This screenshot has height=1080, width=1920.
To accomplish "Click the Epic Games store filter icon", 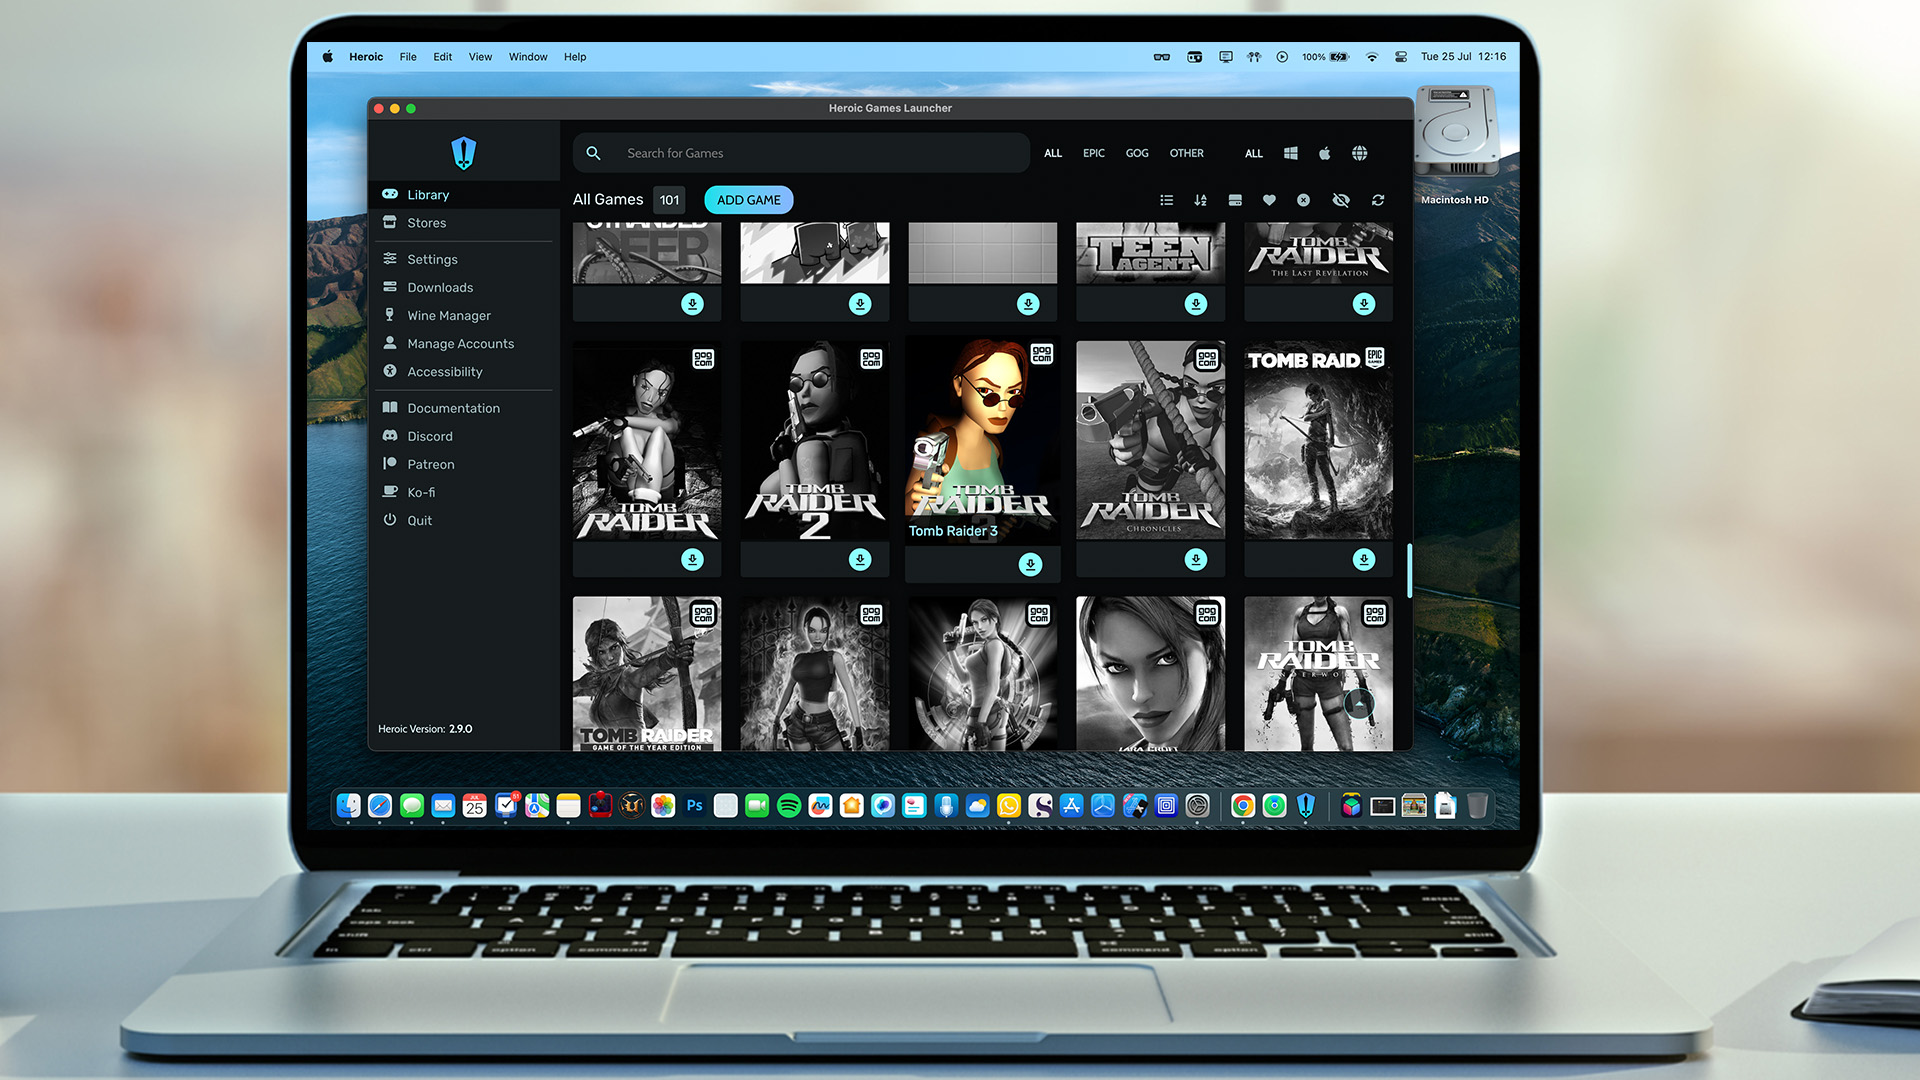I will (1093, 152).
